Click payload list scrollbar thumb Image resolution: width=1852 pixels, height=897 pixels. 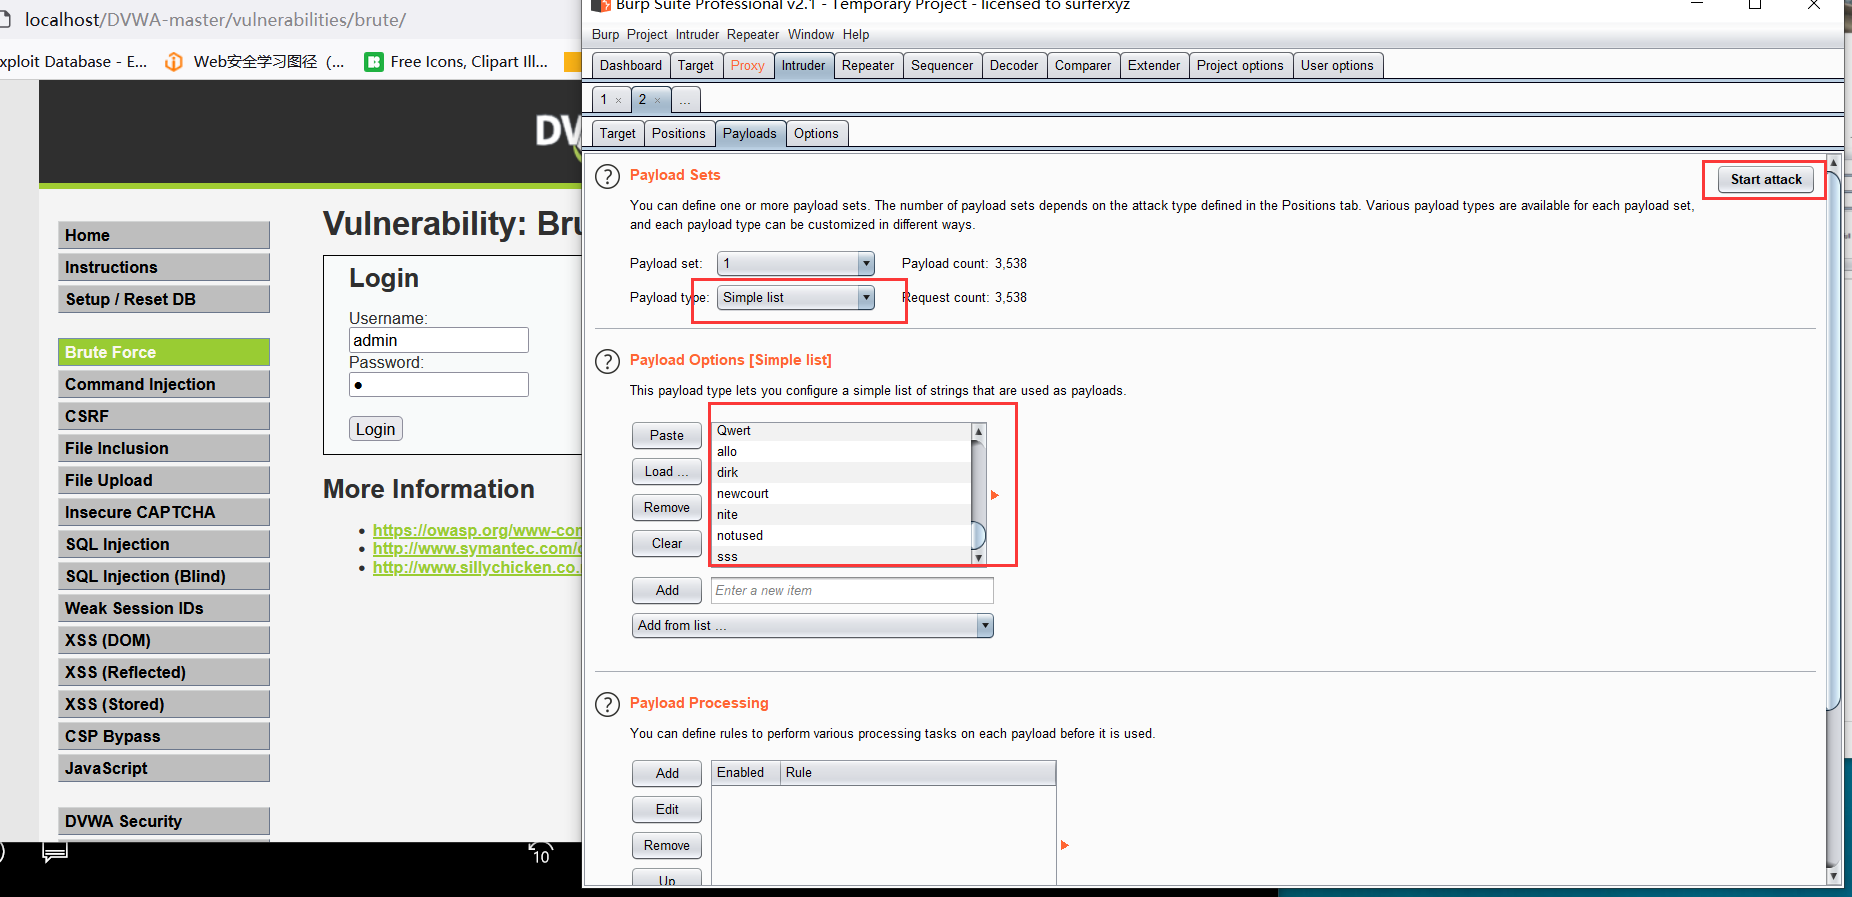[x=979, y=536]
